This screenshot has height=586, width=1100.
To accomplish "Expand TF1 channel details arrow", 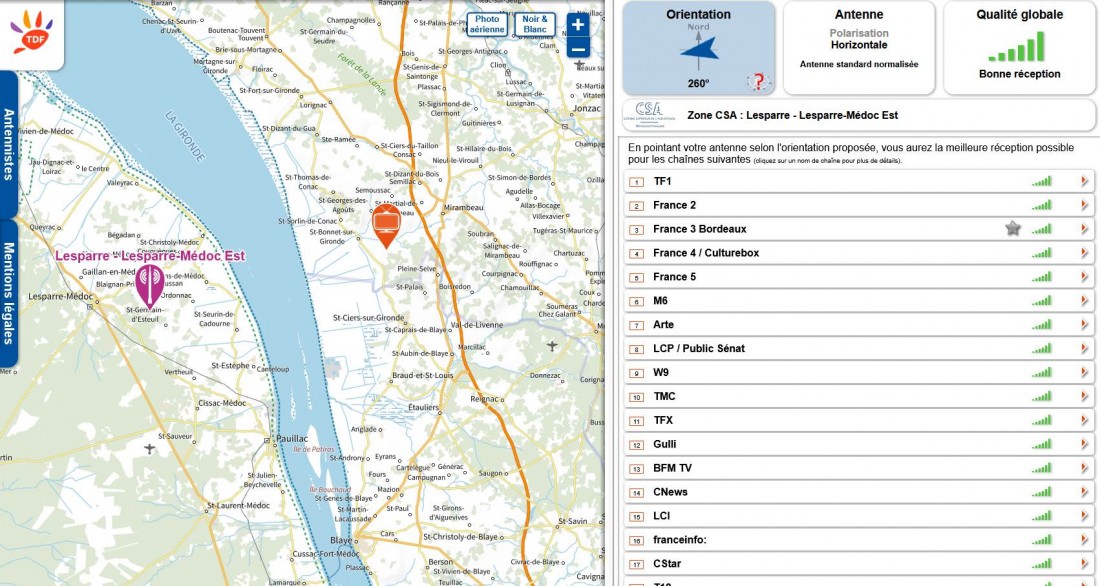I will [x=1084, y=181].
